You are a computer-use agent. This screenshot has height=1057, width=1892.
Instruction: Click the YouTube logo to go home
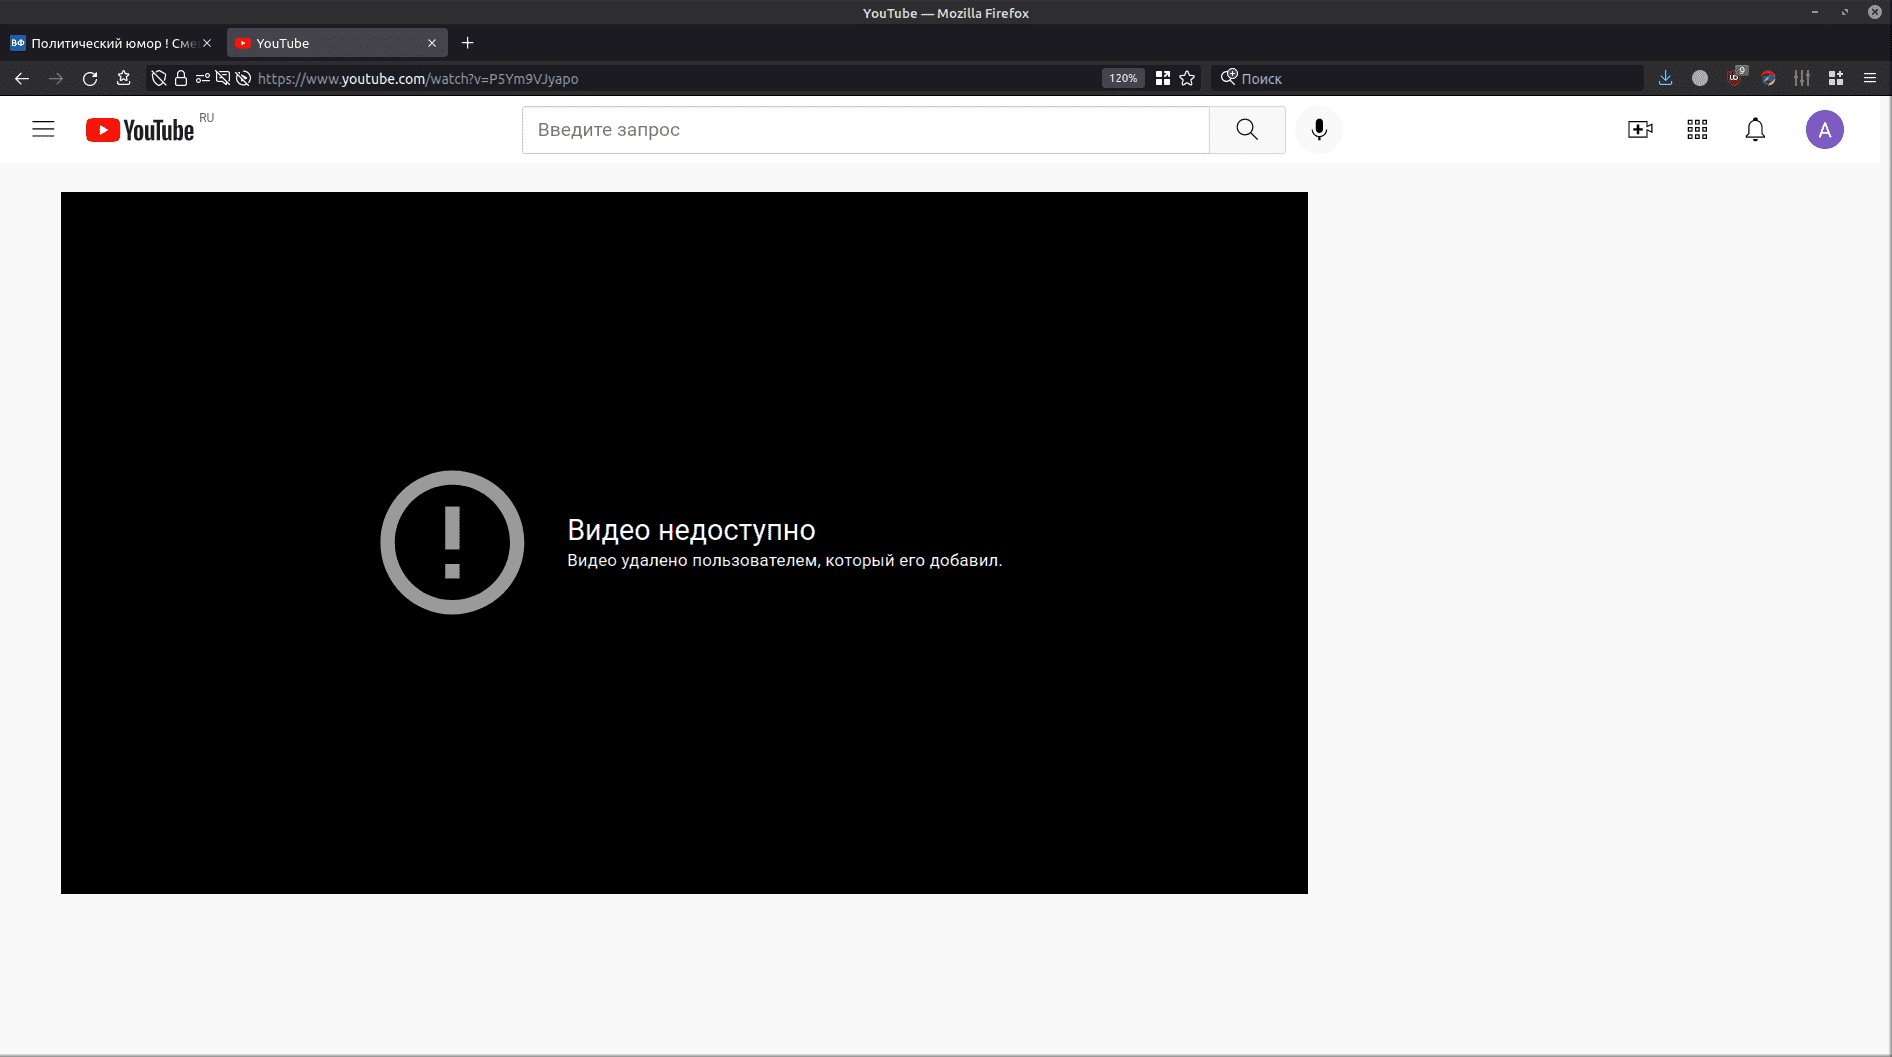(140, 130)
